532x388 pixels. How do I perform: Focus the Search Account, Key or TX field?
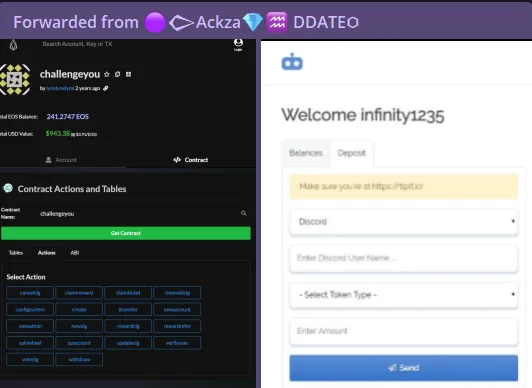(77, 44)
